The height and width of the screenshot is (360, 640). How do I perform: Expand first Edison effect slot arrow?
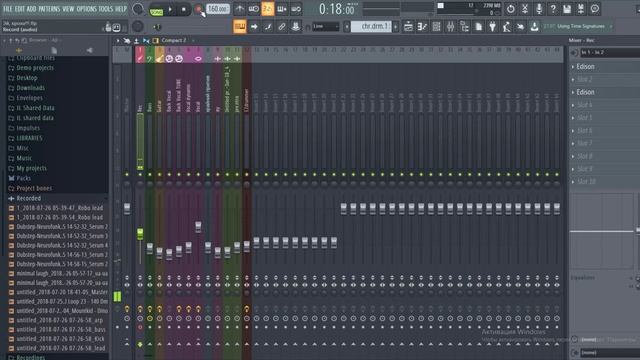(573, 67)
